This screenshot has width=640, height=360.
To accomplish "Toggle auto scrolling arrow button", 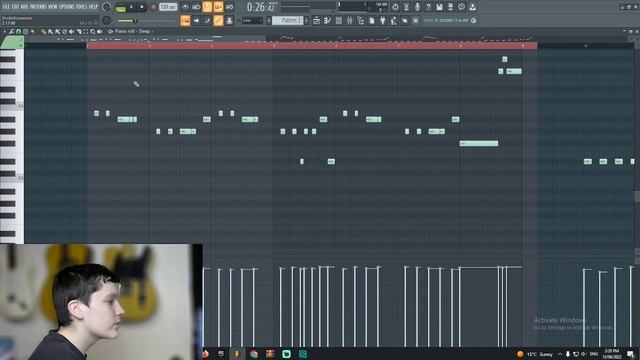I will coord(196,20).
